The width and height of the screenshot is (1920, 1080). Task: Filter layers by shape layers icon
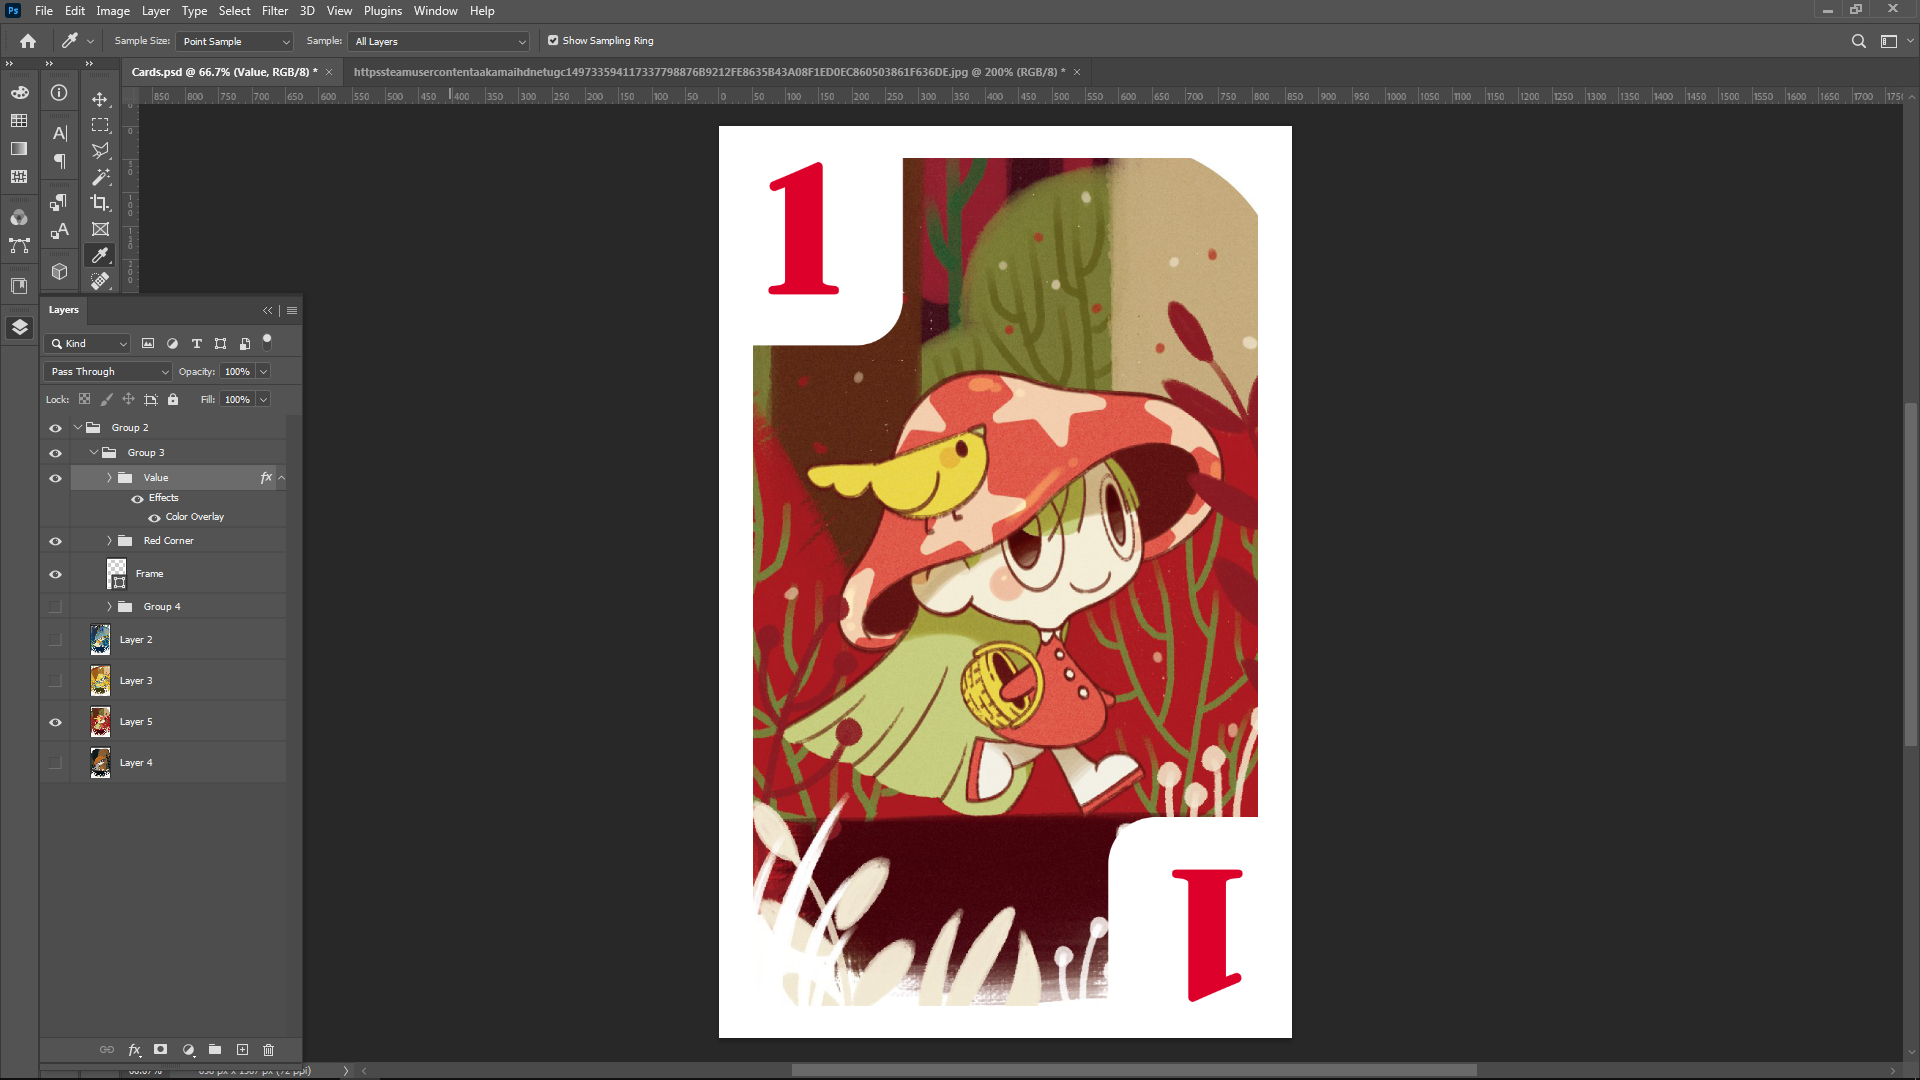point(220,343)
